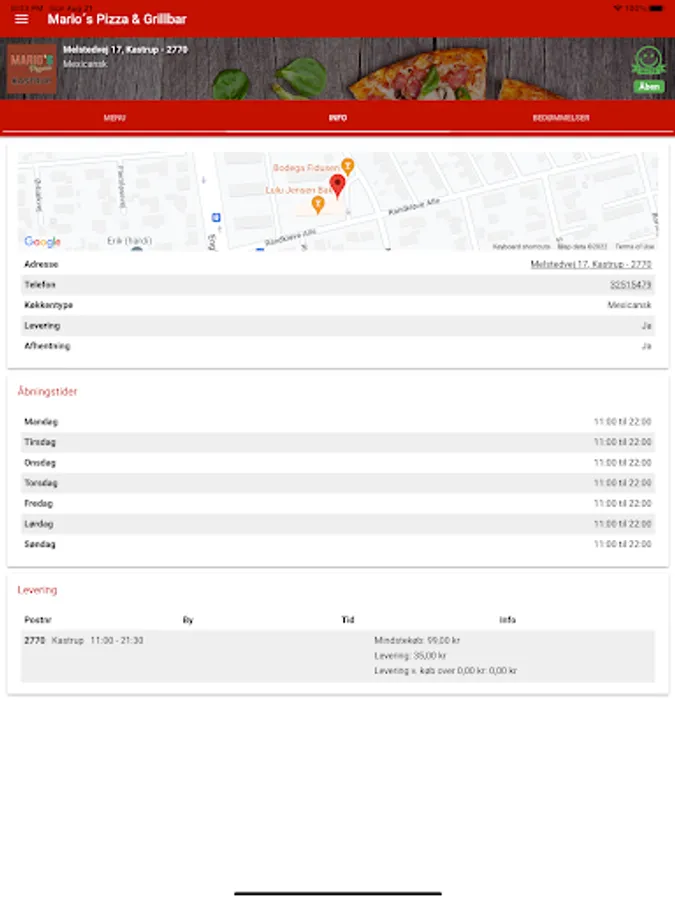Open the Bedømmelser reviews tab
The height and width of the screenshot is (900, 675).
pyautogui.click(x=561, y=118)
